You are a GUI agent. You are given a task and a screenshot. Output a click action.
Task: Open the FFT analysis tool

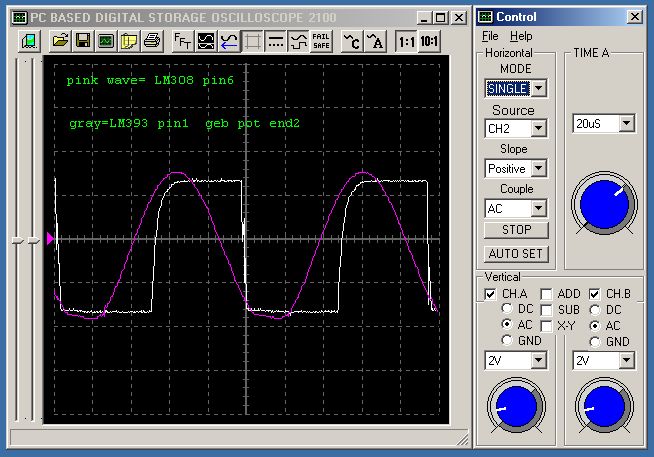[x=184, y=41]
